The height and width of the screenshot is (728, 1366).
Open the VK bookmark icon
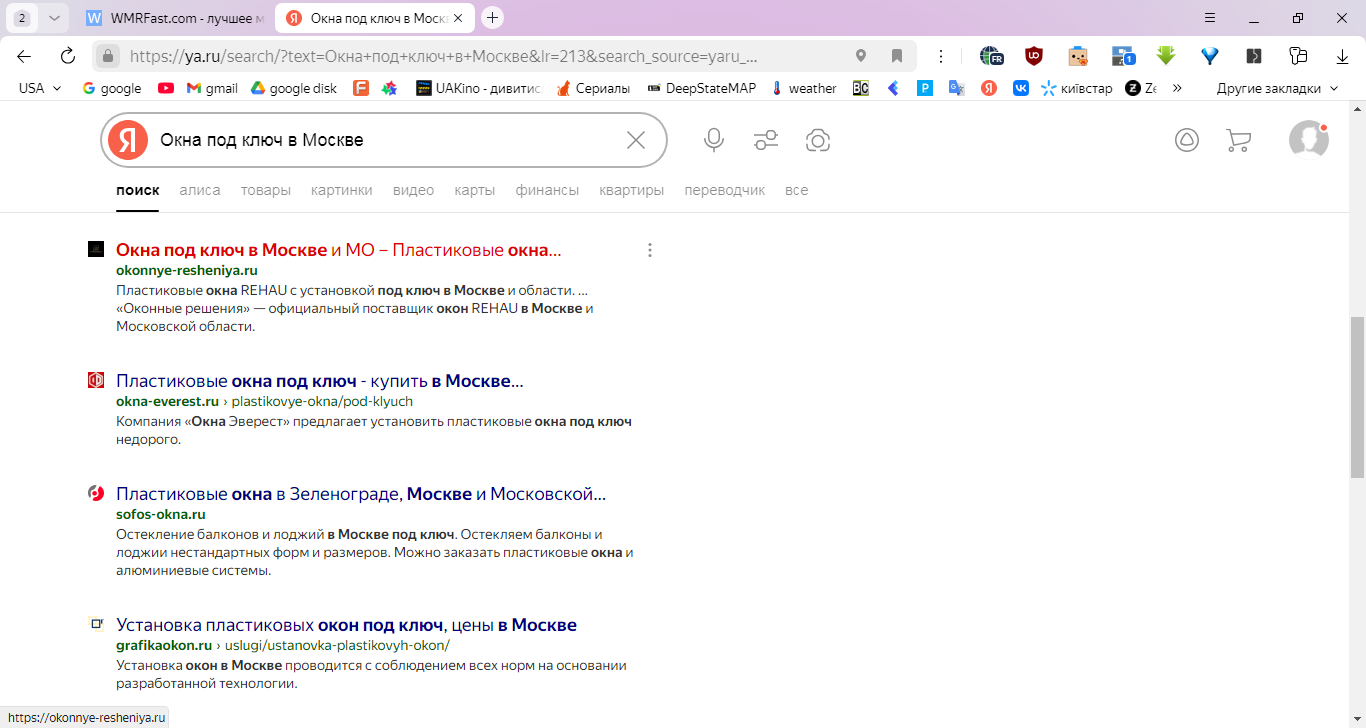tap(1021, 88)
